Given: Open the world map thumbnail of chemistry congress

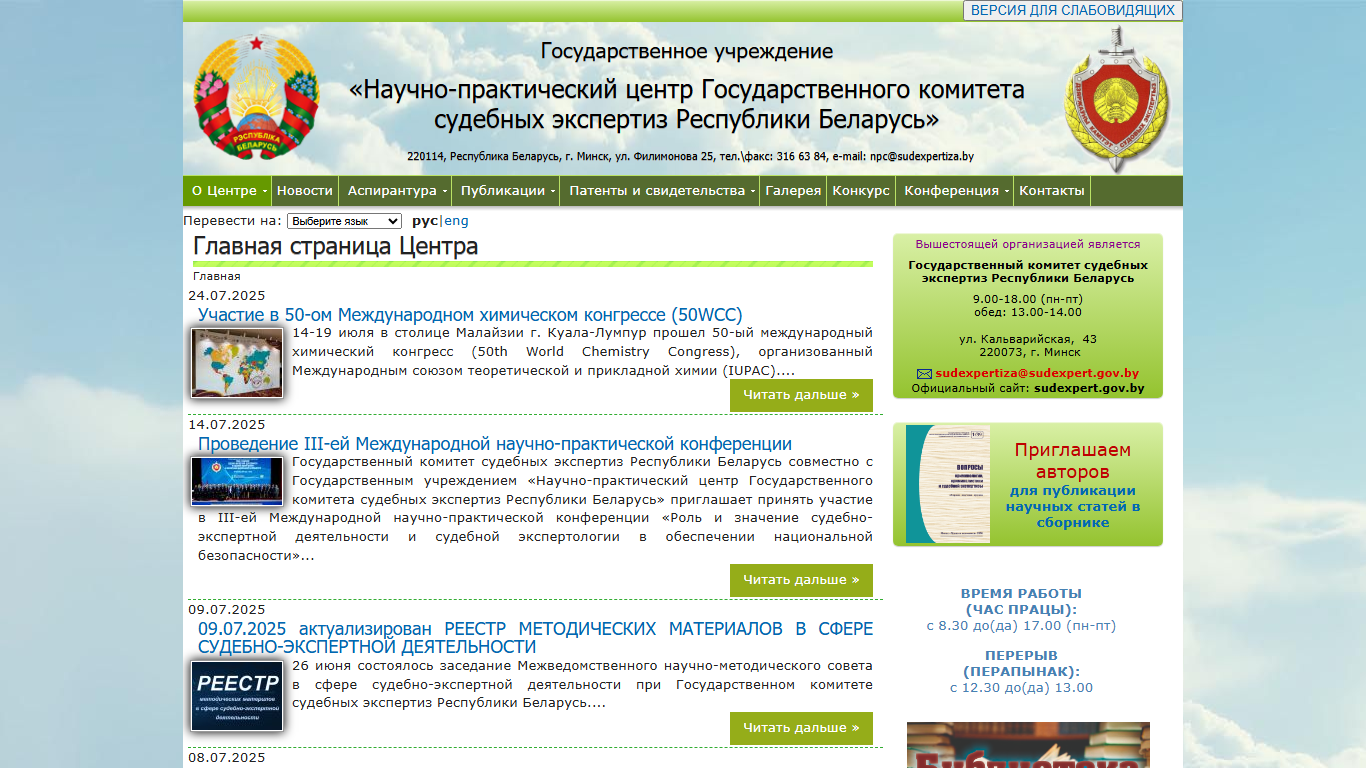Looking at the screenshot, I should 237,363.
